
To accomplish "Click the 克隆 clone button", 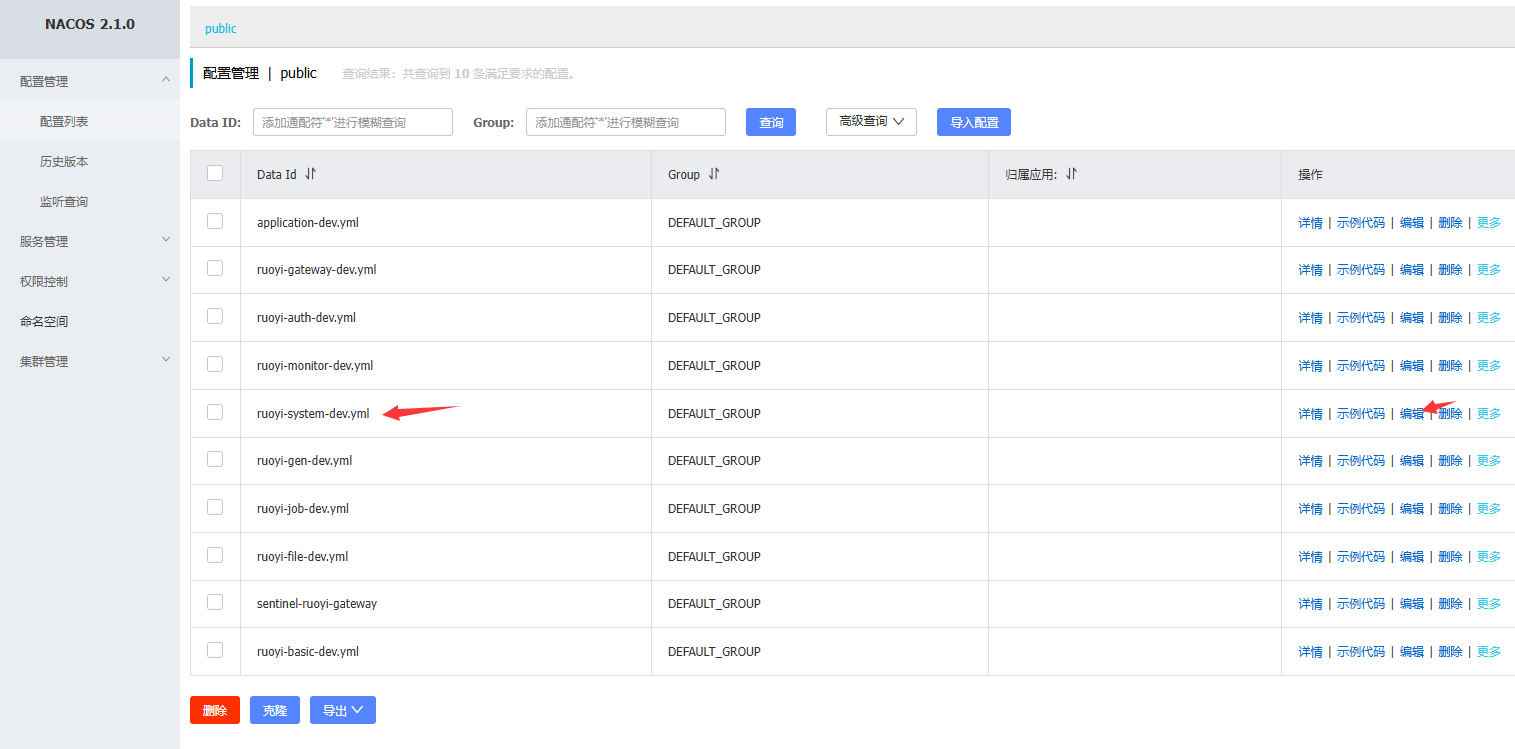I will click(275, 710).
